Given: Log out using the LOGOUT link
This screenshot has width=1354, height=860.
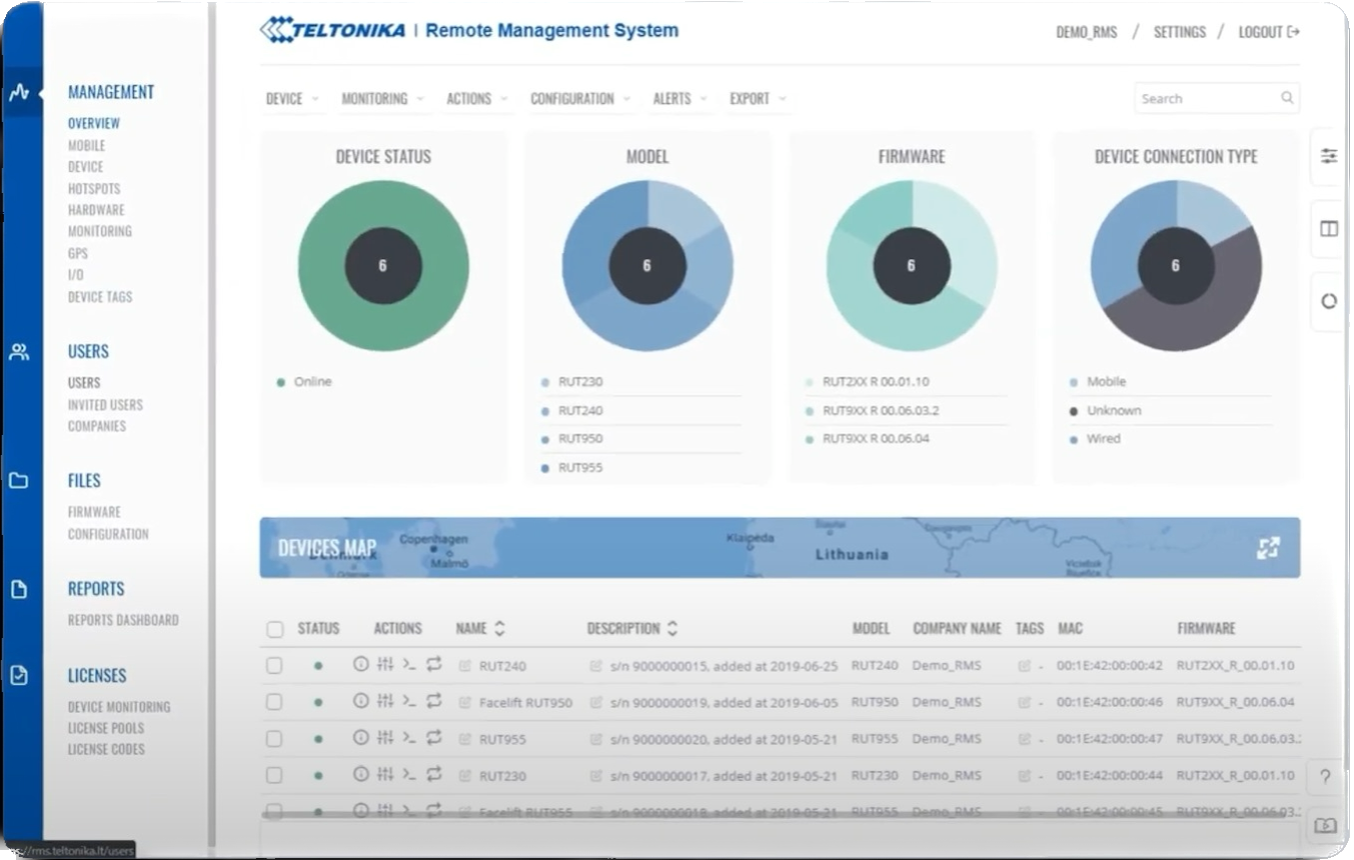Looking at the screenshot, I should tap(1269, 32).
